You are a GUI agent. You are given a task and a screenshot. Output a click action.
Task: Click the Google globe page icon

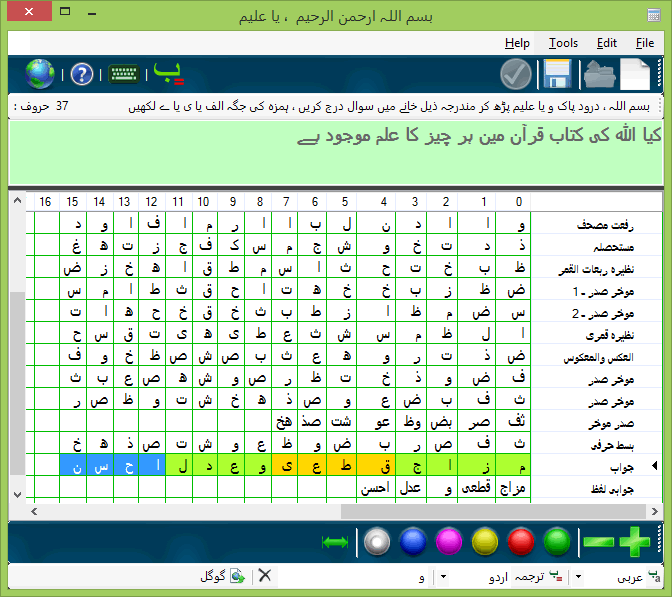[237, 576]
